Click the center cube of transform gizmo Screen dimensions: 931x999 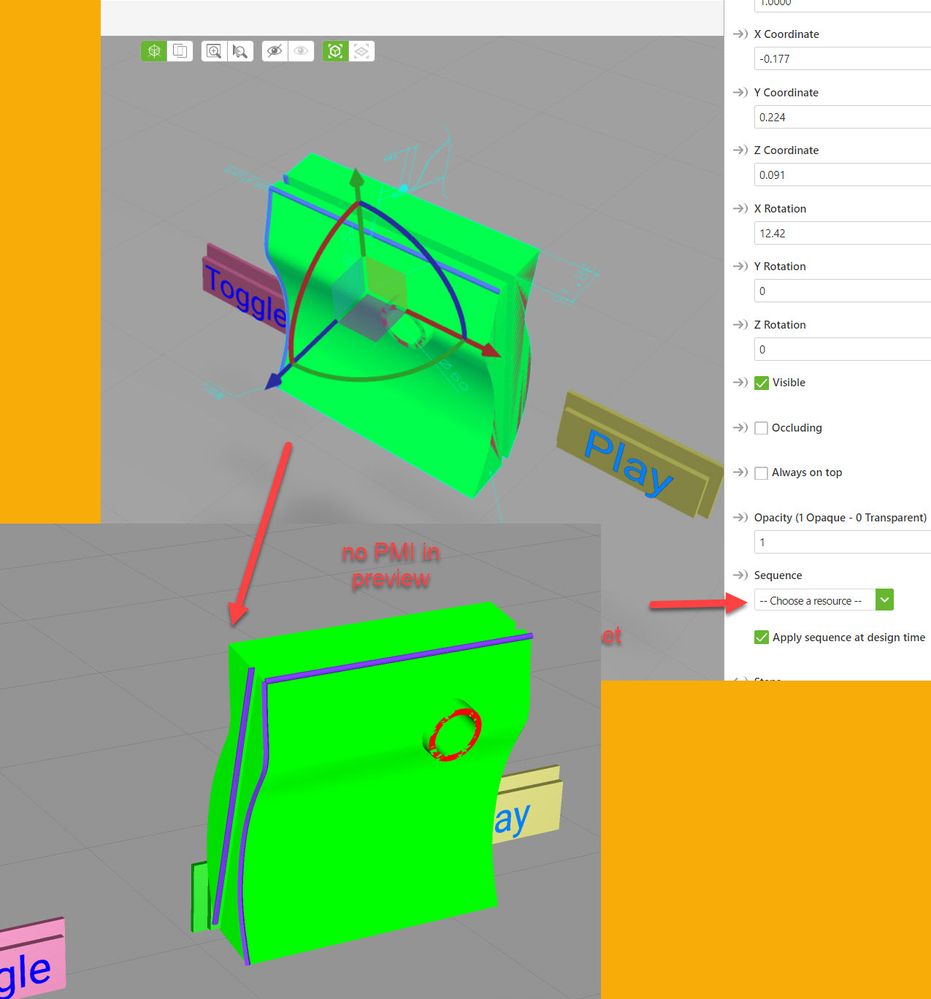(368, 299)
